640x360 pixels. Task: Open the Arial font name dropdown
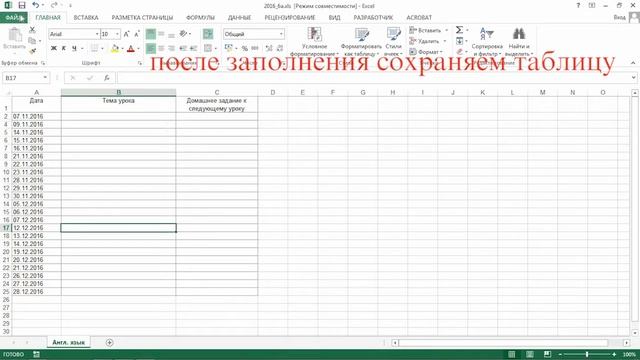(97, 34)
